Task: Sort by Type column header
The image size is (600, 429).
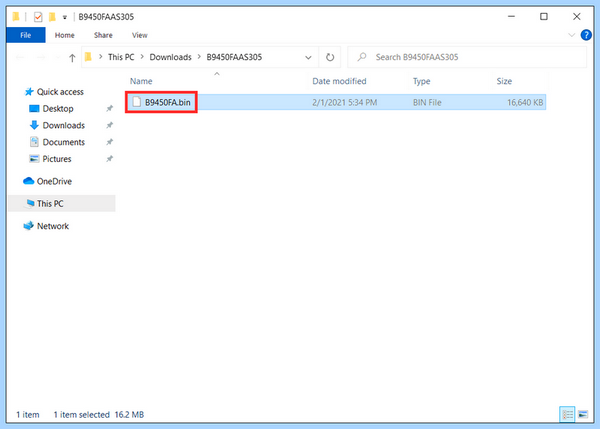Action: point(421,81)
